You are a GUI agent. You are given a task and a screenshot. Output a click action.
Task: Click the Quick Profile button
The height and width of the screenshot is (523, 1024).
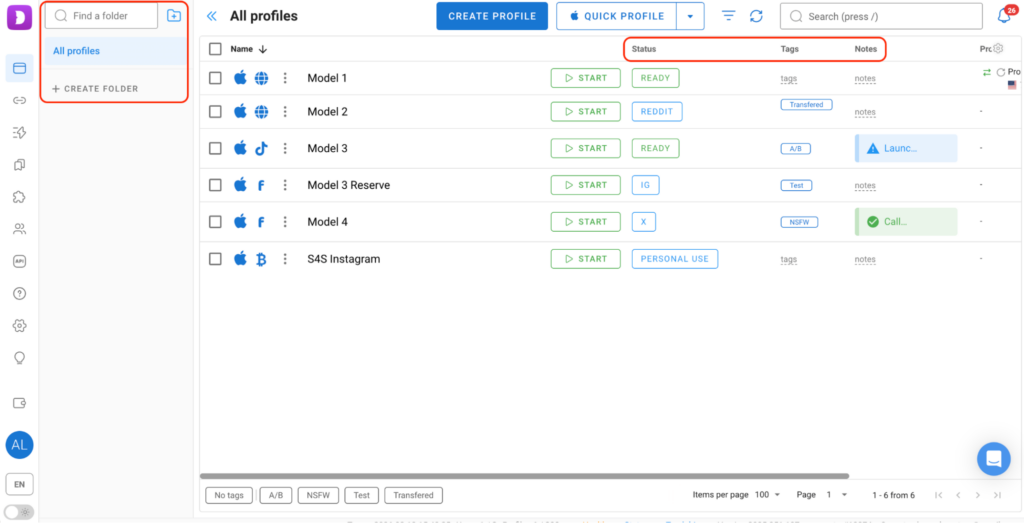[x=617, y=16]
